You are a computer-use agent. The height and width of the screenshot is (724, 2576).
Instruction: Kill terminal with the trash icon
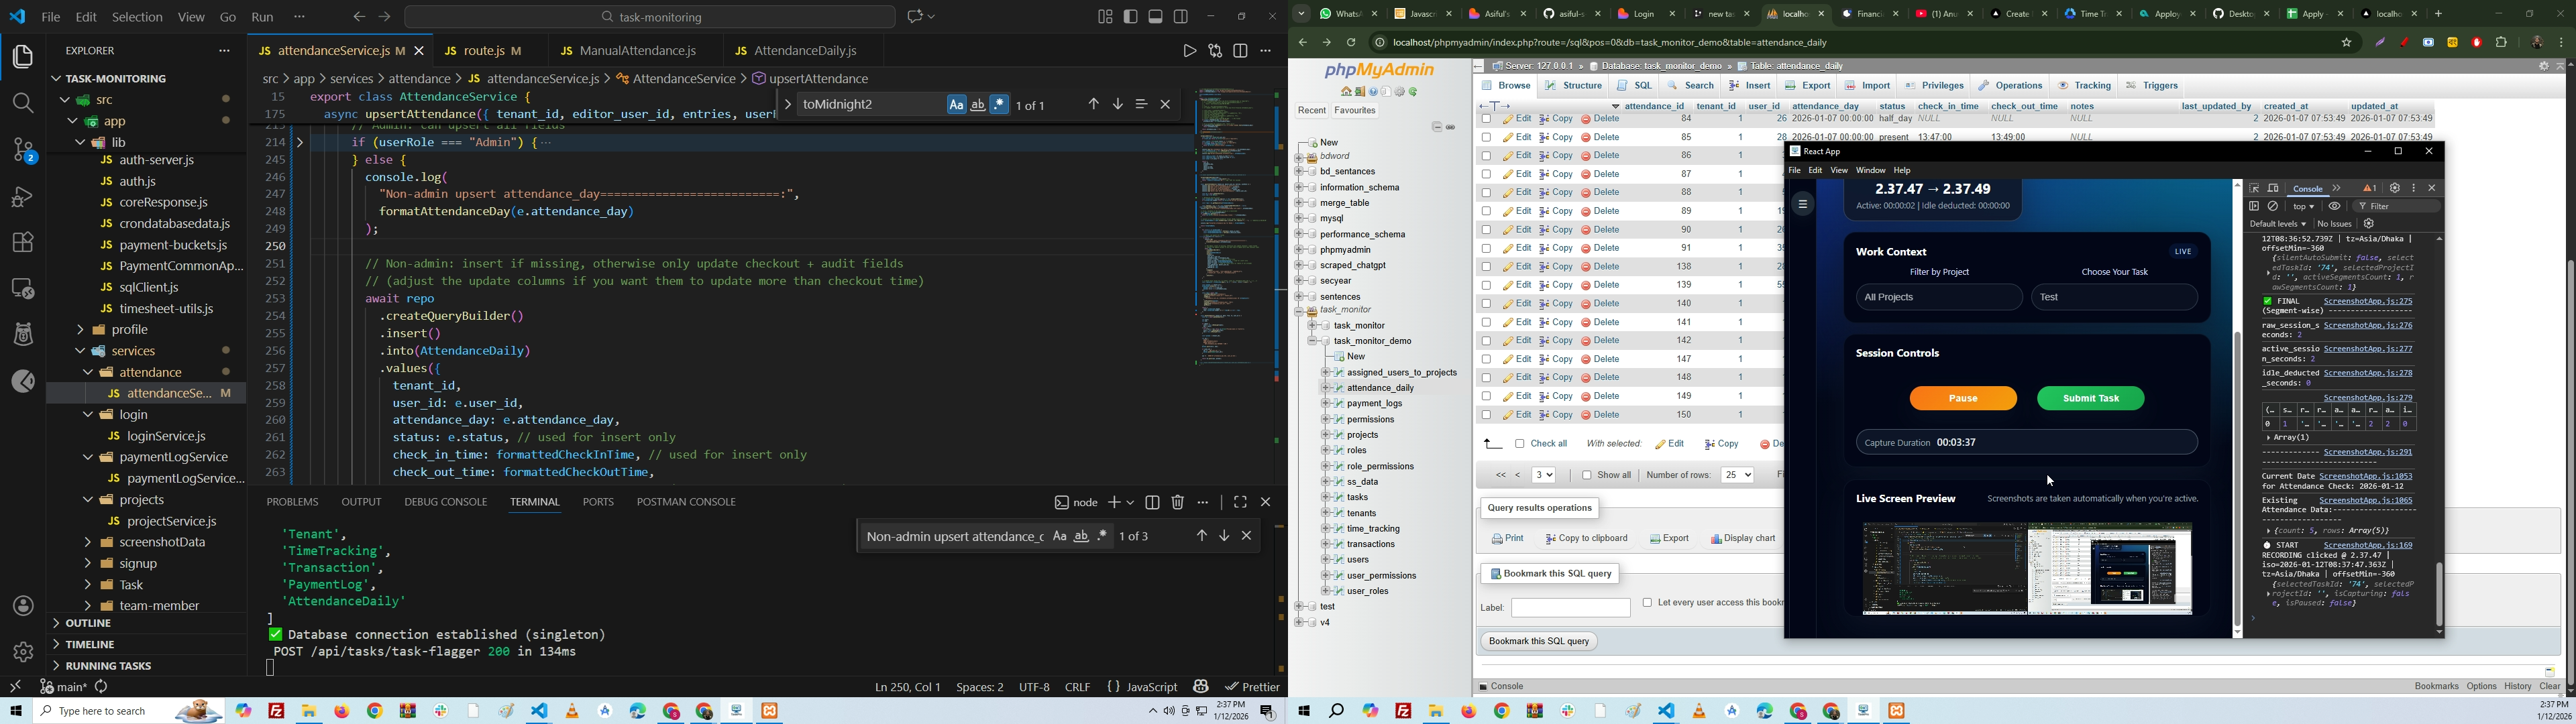tap(1178, 503)
